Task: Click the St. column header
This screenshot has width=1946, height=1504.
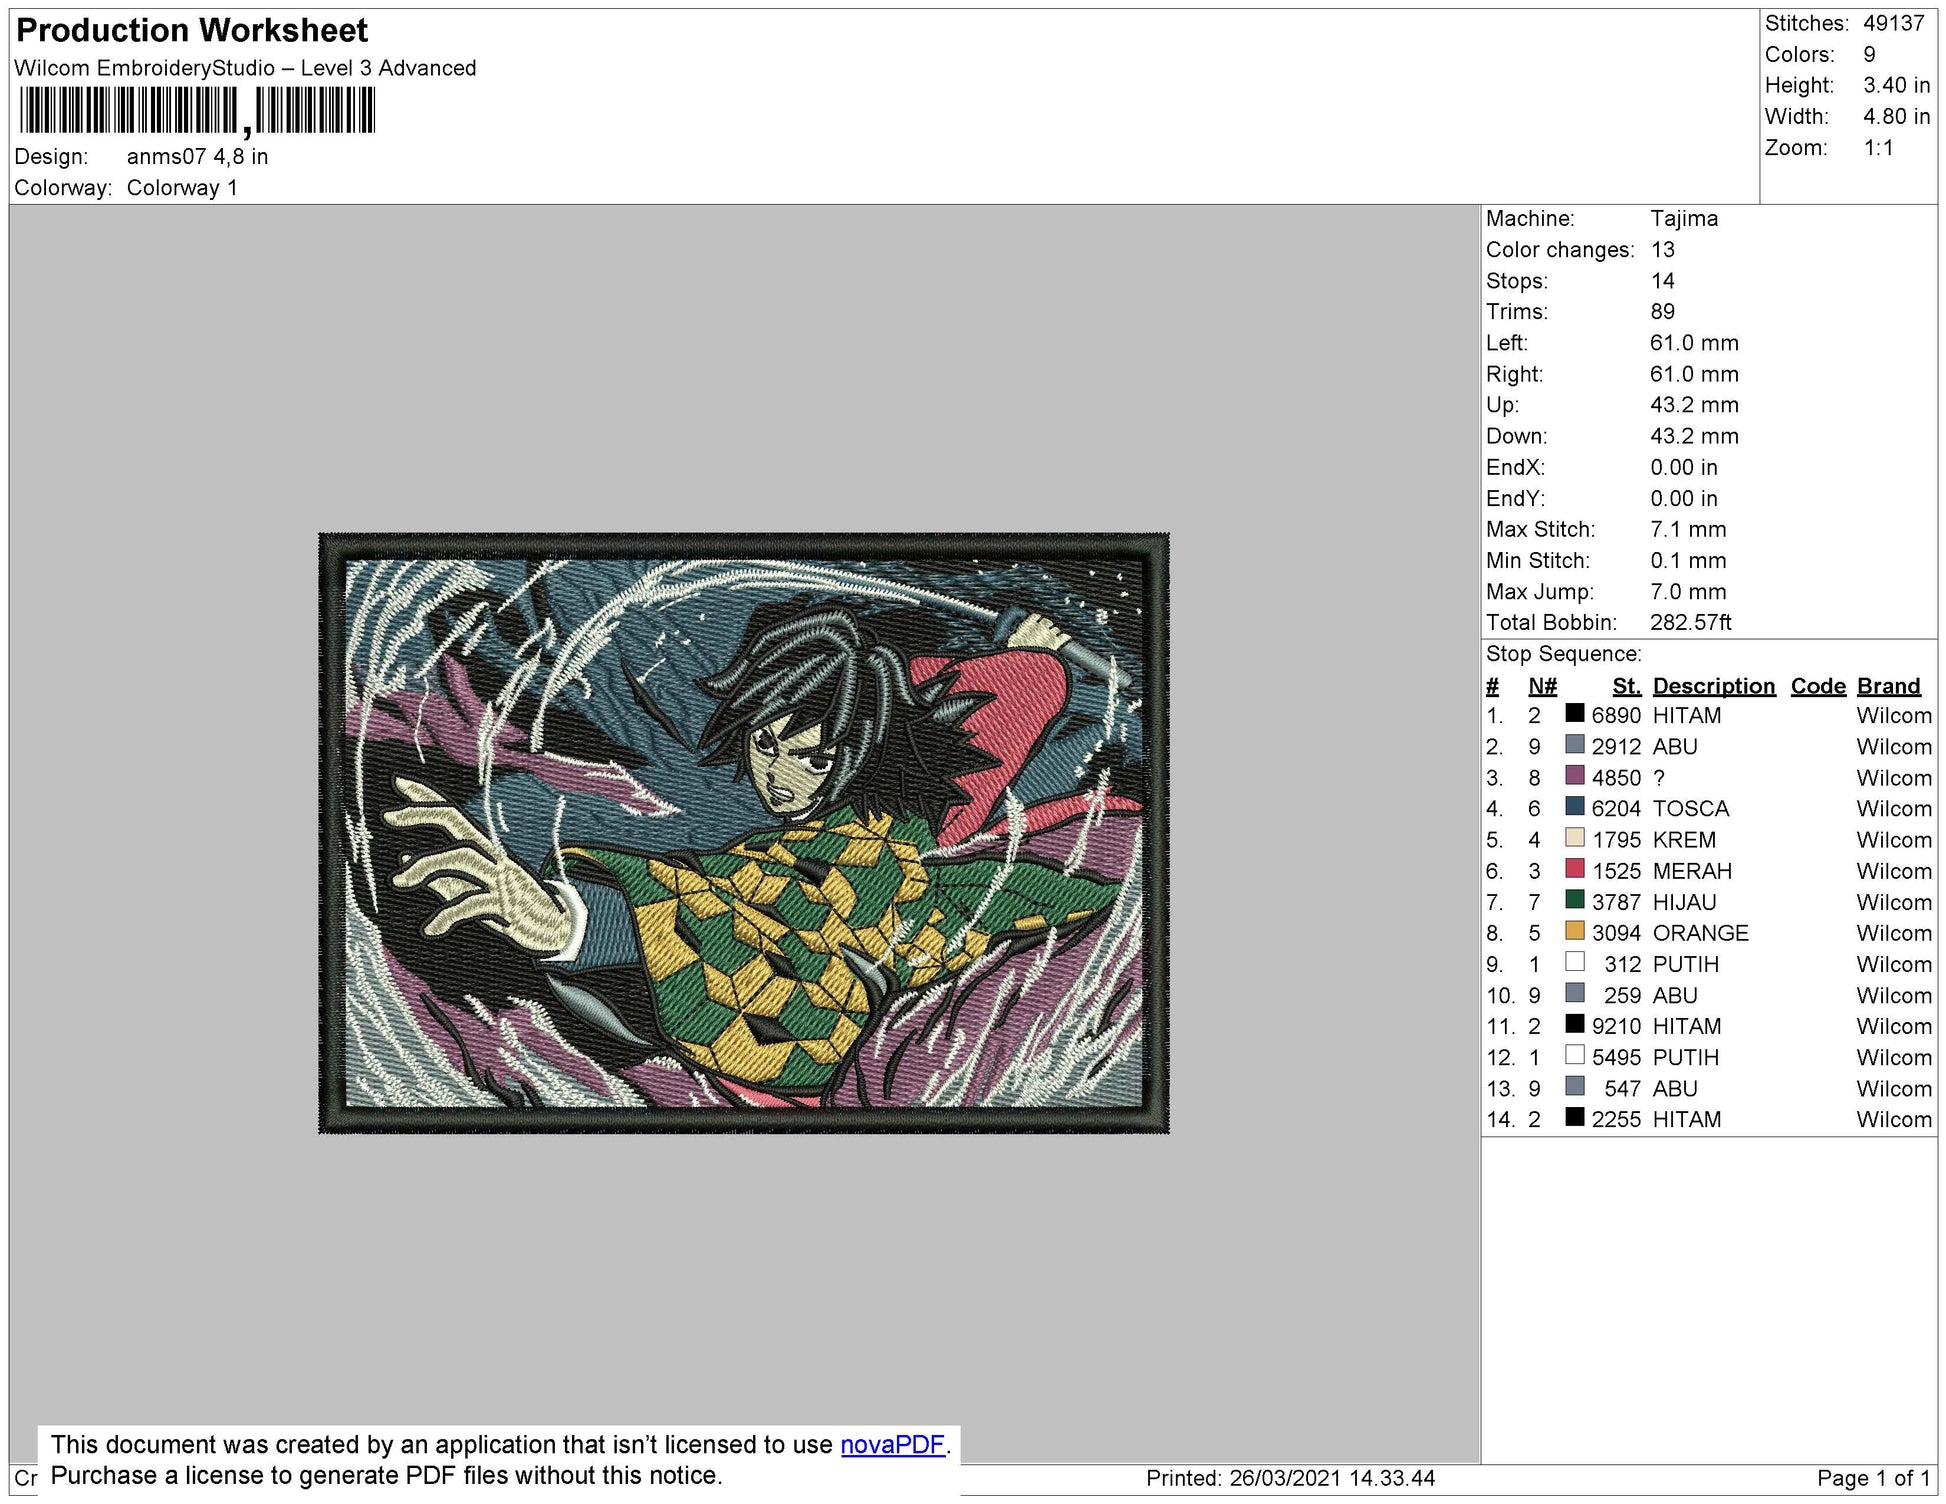Action: [1626, 686]
